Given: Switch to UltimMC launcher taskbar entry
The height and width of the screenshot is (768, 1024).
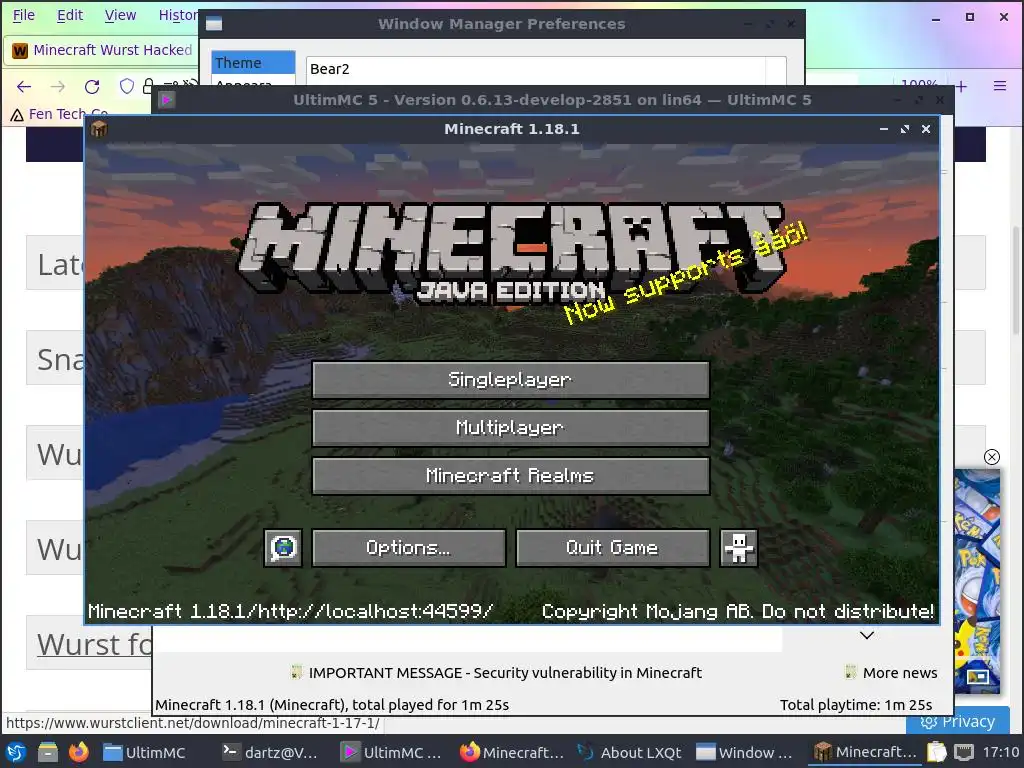Looking at the screenshot, I should pos(392,752).
